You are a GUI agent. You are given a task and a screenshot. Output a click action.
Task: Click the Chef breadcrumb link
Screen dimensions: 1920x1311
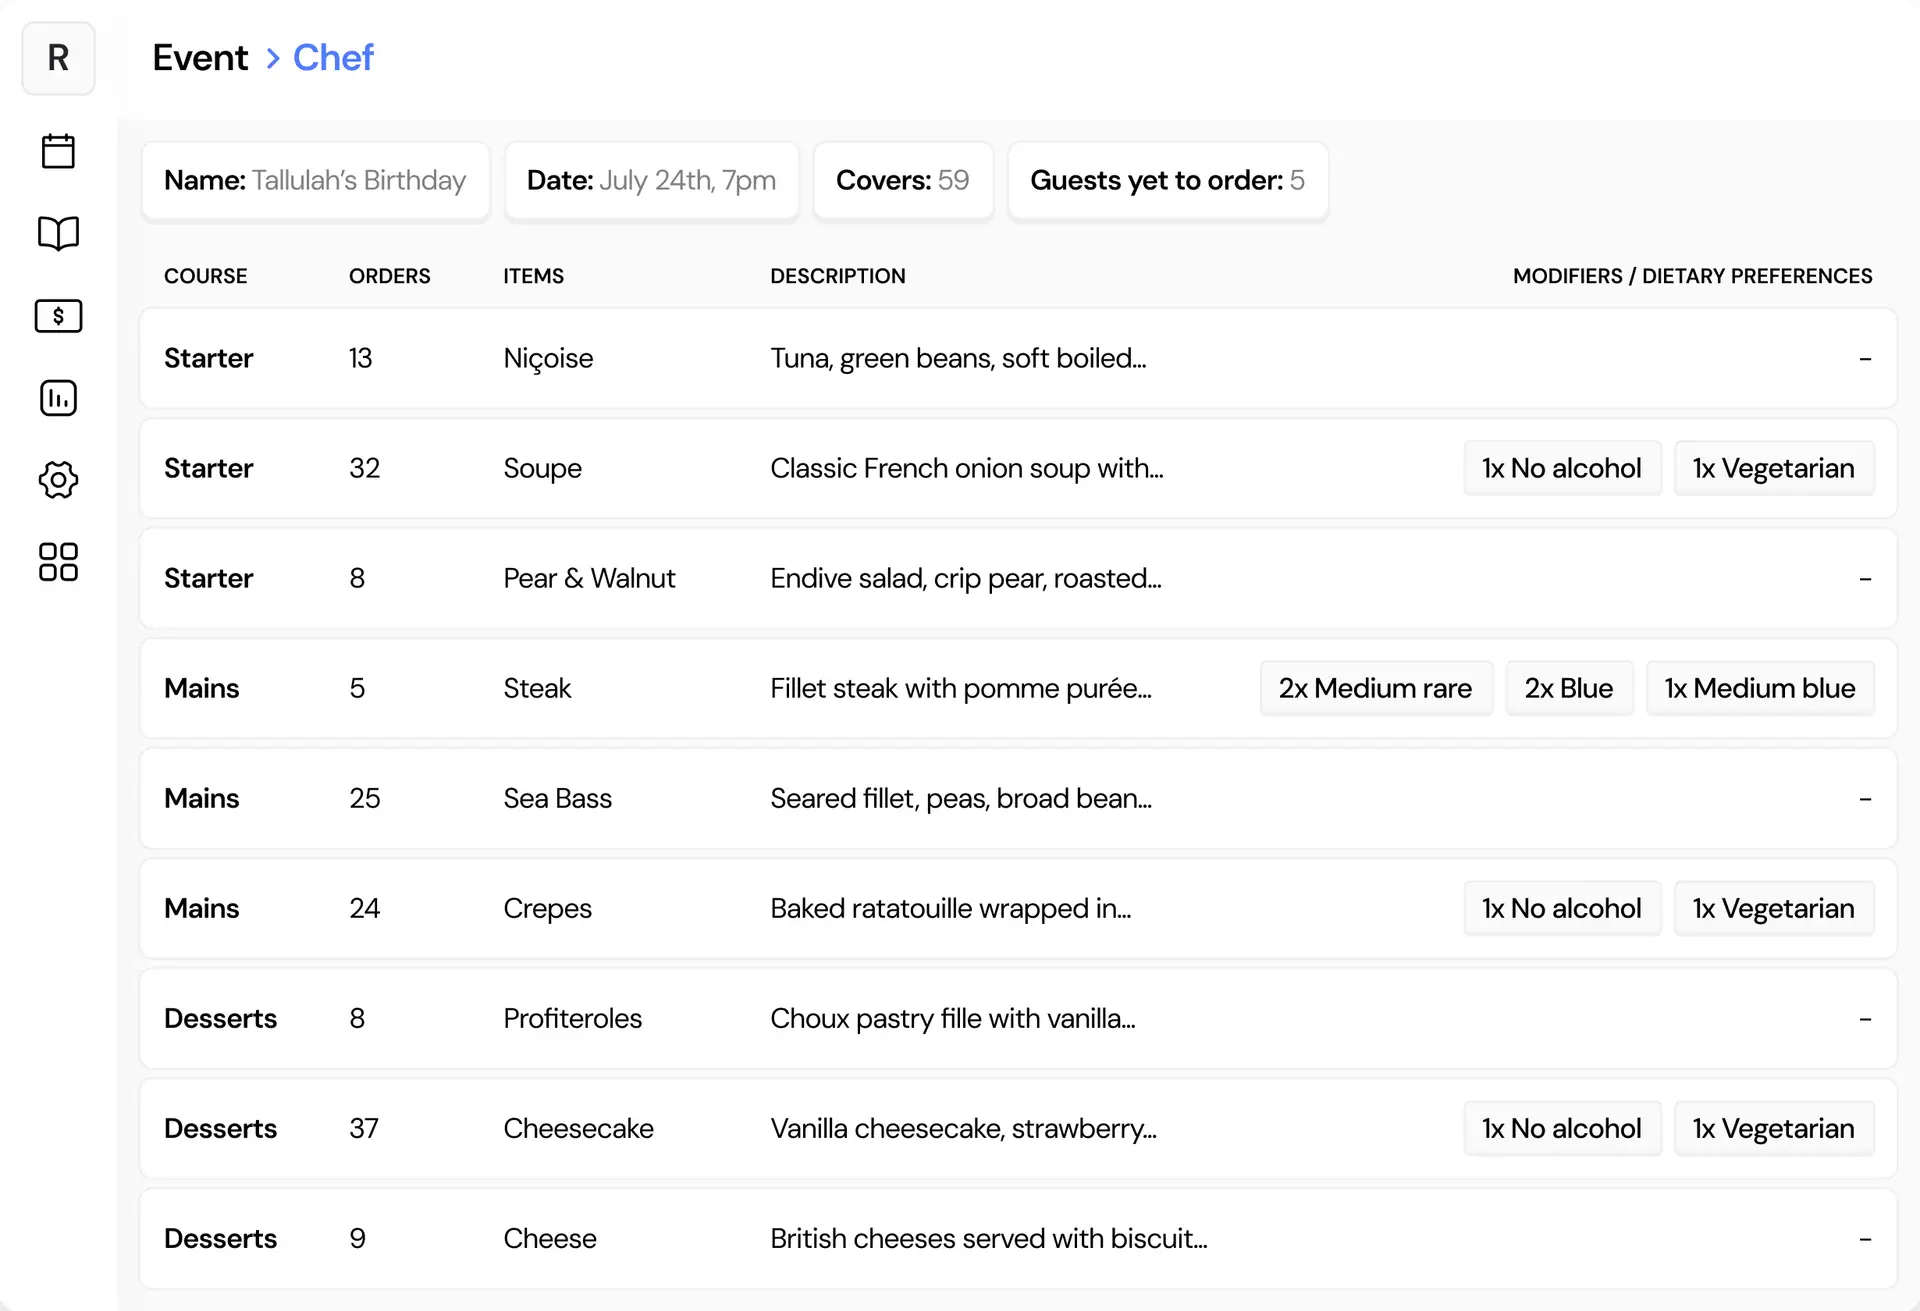(x=333, y=58)
